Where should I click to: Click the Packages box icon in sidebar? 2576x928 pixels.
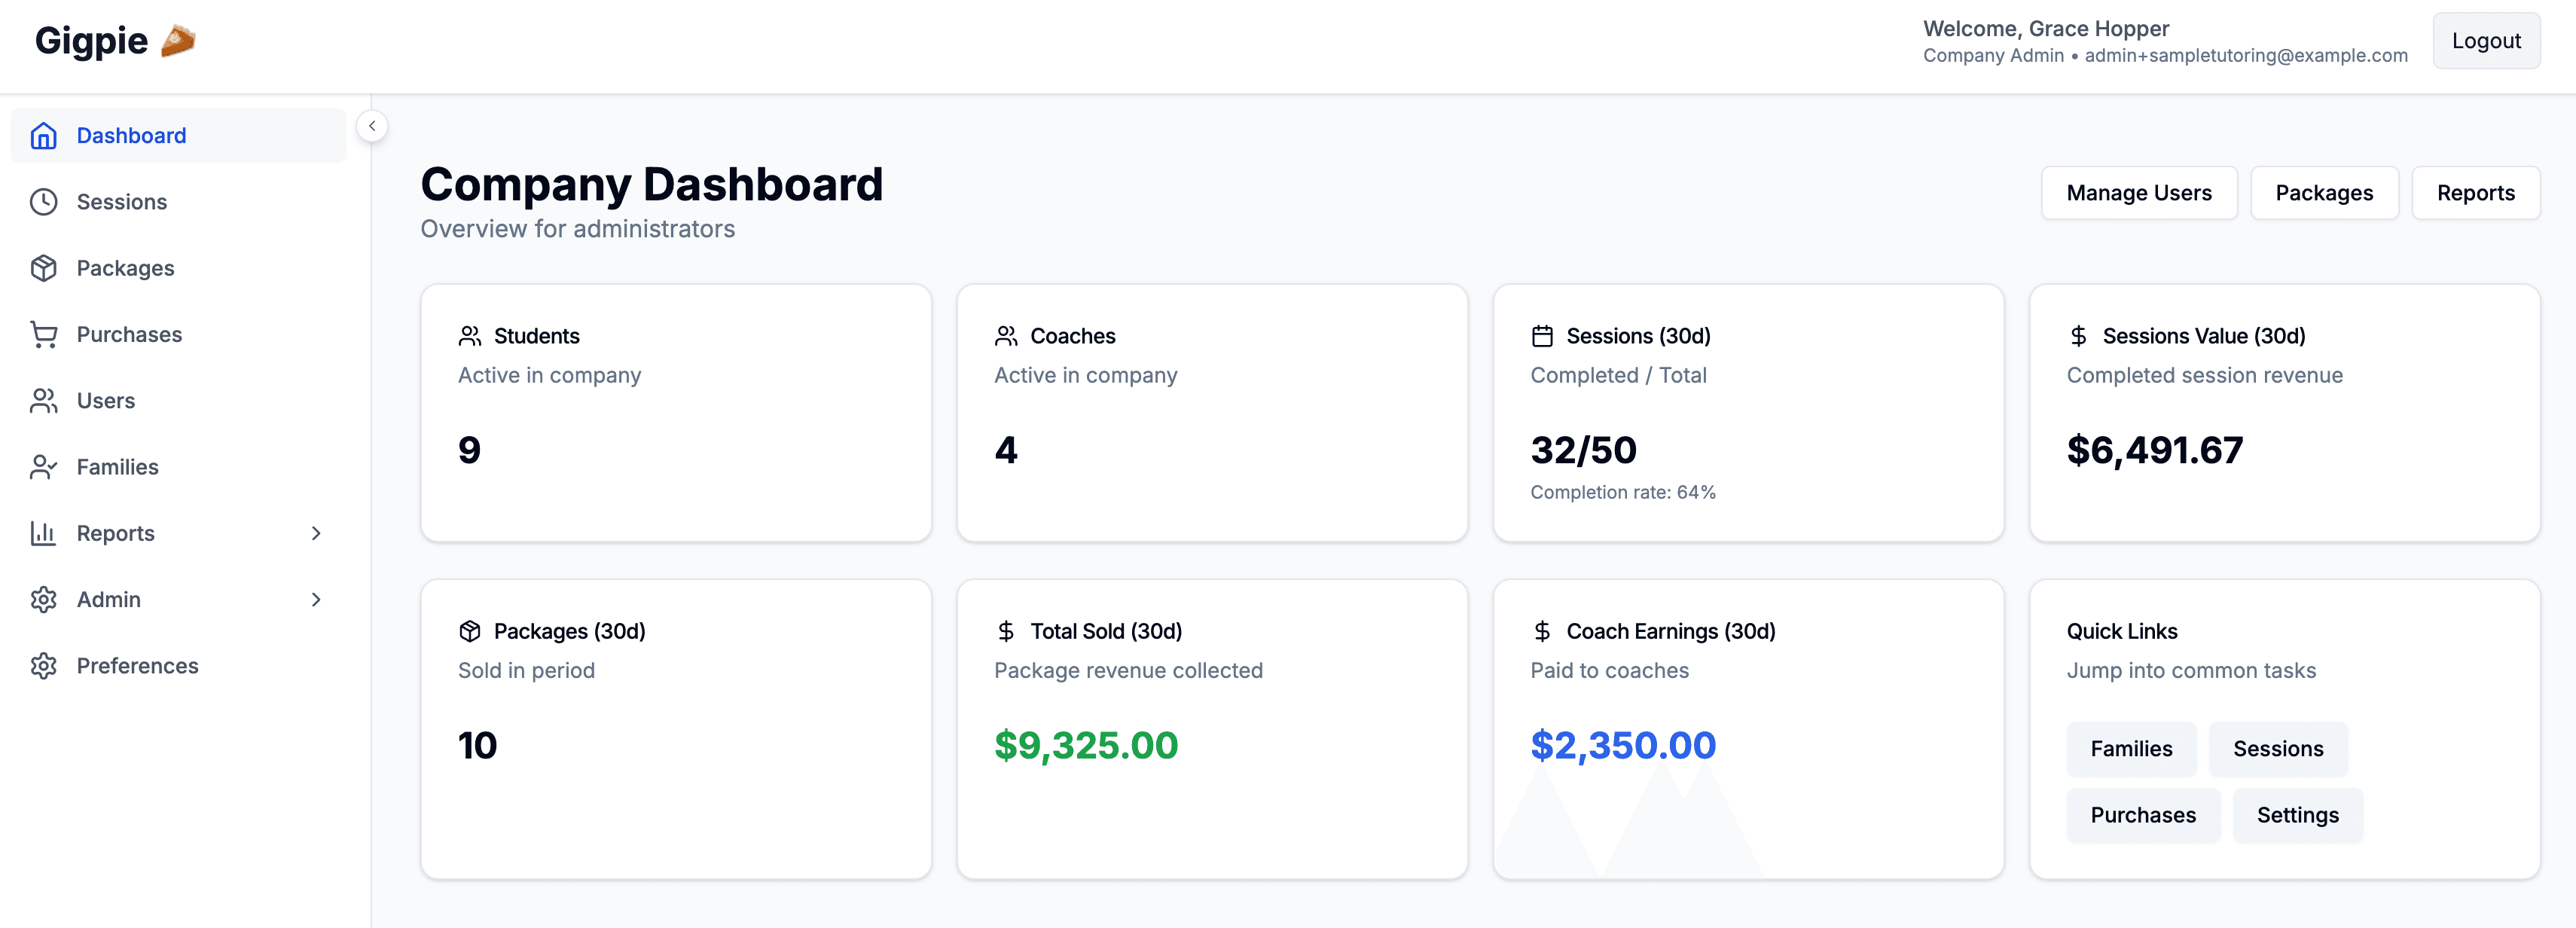(44, 268)
